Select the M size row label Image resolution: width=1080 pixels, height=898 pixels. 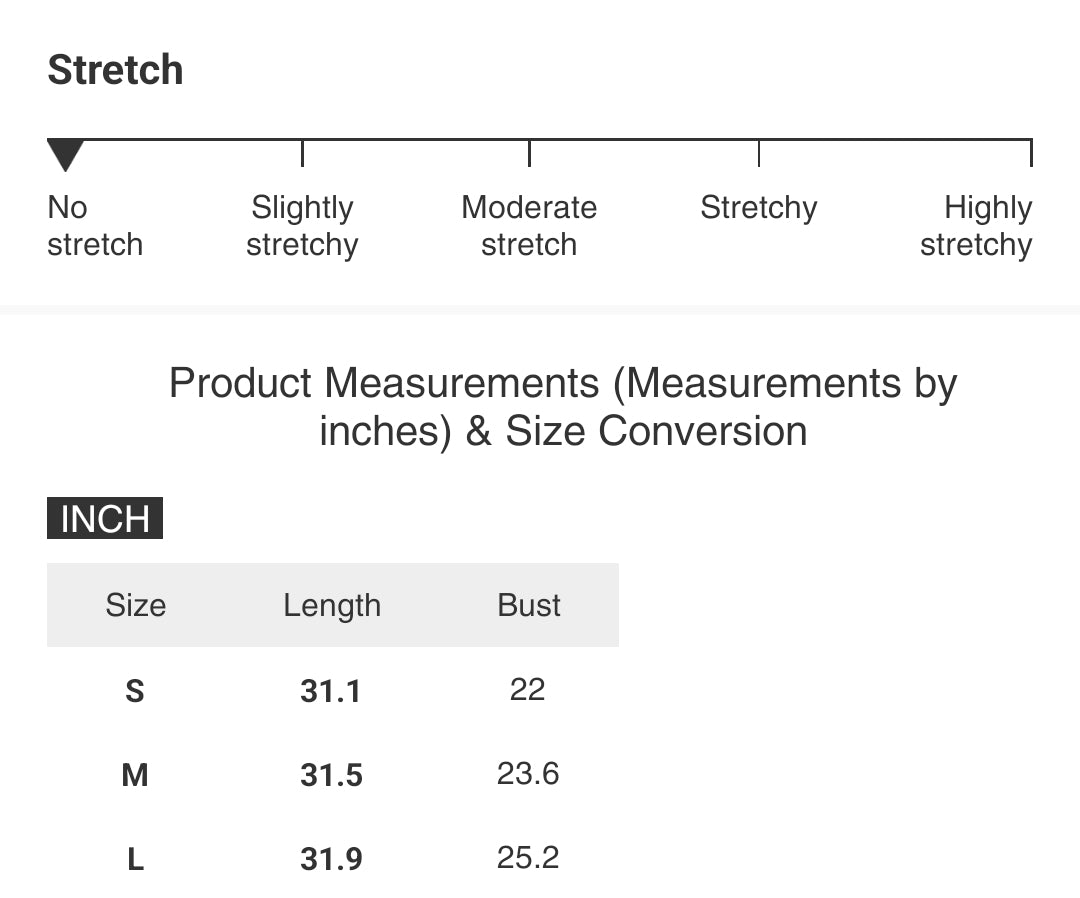point(135,775)
